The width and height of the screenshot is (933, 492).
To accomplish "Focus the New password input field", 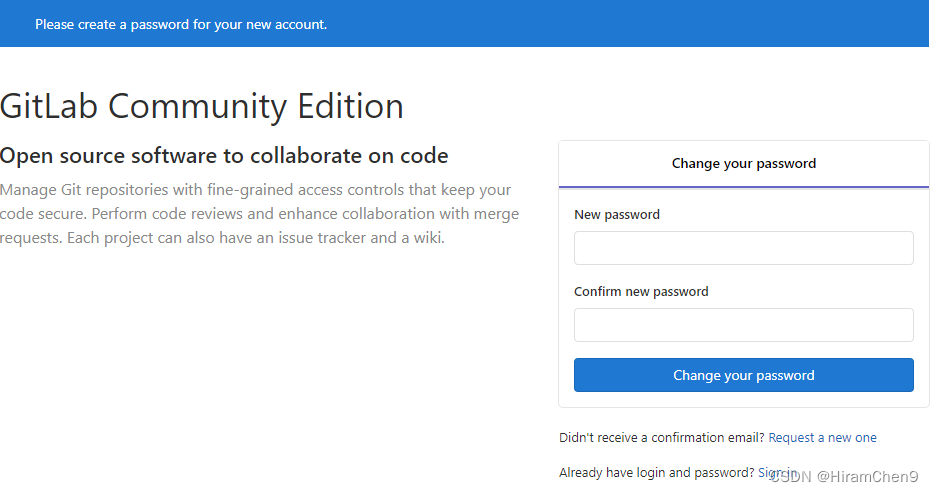I will pyautogui.click(x=743, y=248).
